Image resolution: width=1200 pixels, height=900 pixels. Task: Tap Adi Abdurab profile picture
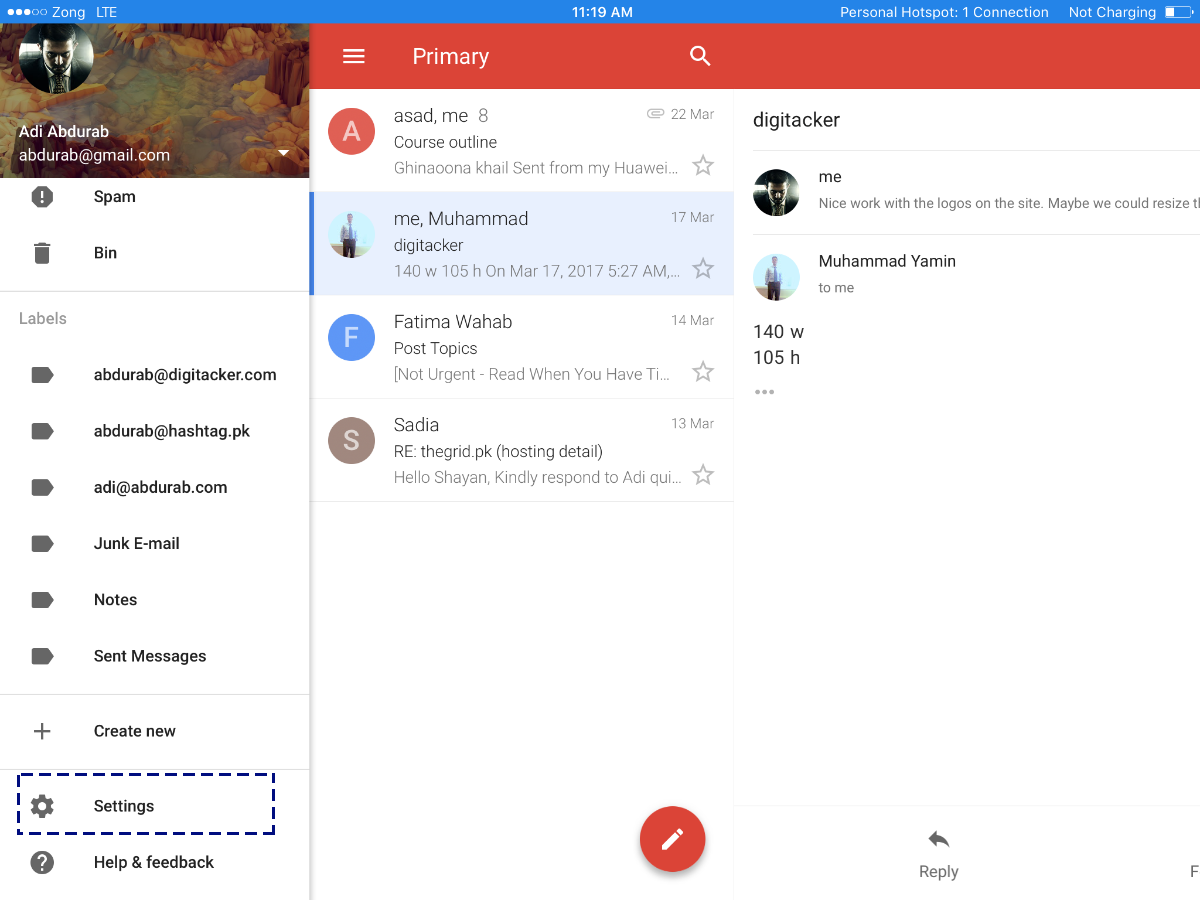(56, 58)
